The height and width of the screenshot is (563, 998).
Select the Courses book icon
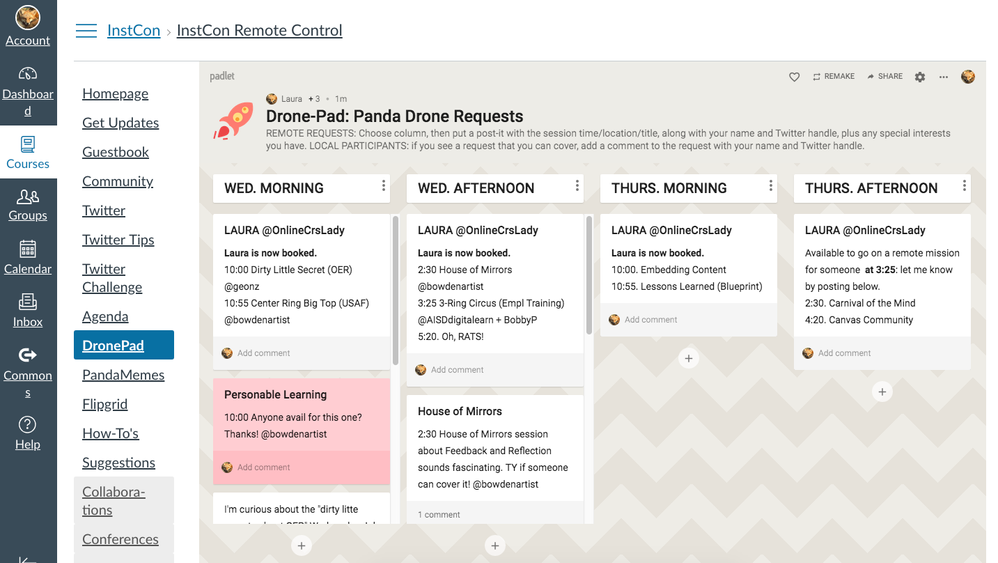click(27, 144)
